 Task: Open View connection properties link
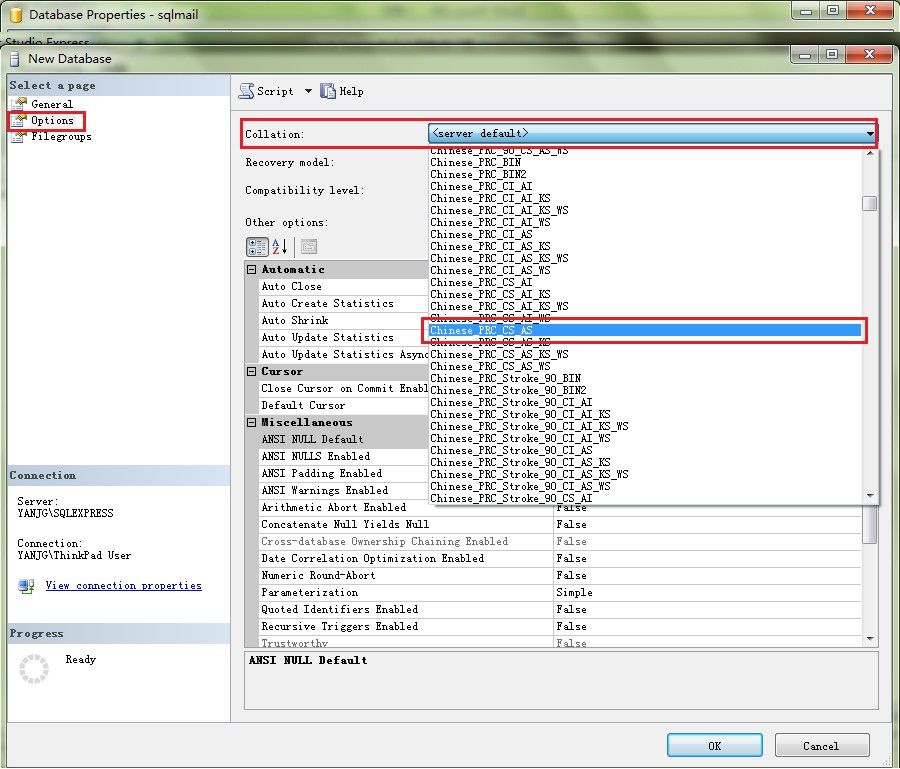point(123,585)
